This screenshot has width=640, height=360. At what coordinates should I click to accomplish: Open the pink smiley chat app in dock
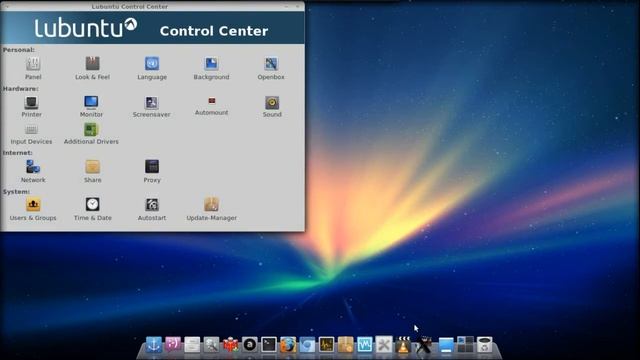coord(173,345)
